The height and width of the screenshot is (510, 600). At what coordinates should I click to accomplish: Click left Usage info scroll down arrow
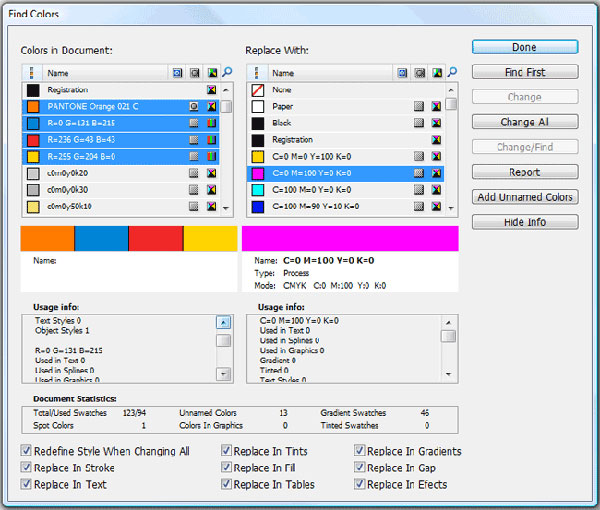[x=223, y=374]
